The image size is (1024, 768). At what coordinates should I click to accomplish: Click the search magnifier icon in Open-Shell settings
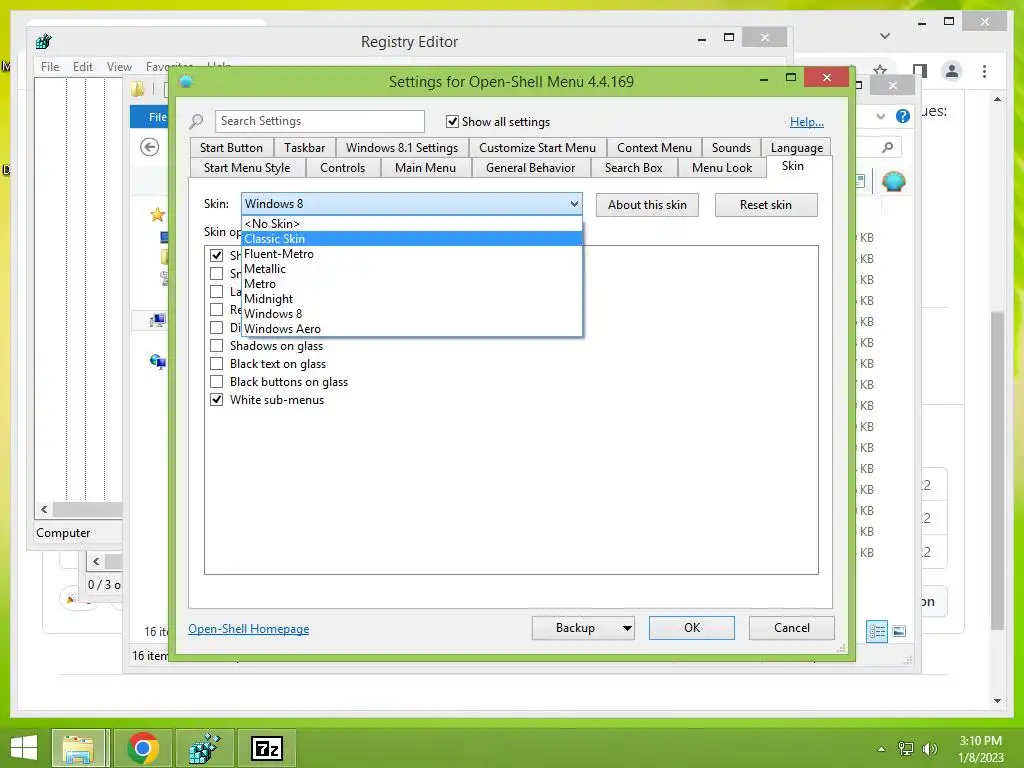click(196, 121)
